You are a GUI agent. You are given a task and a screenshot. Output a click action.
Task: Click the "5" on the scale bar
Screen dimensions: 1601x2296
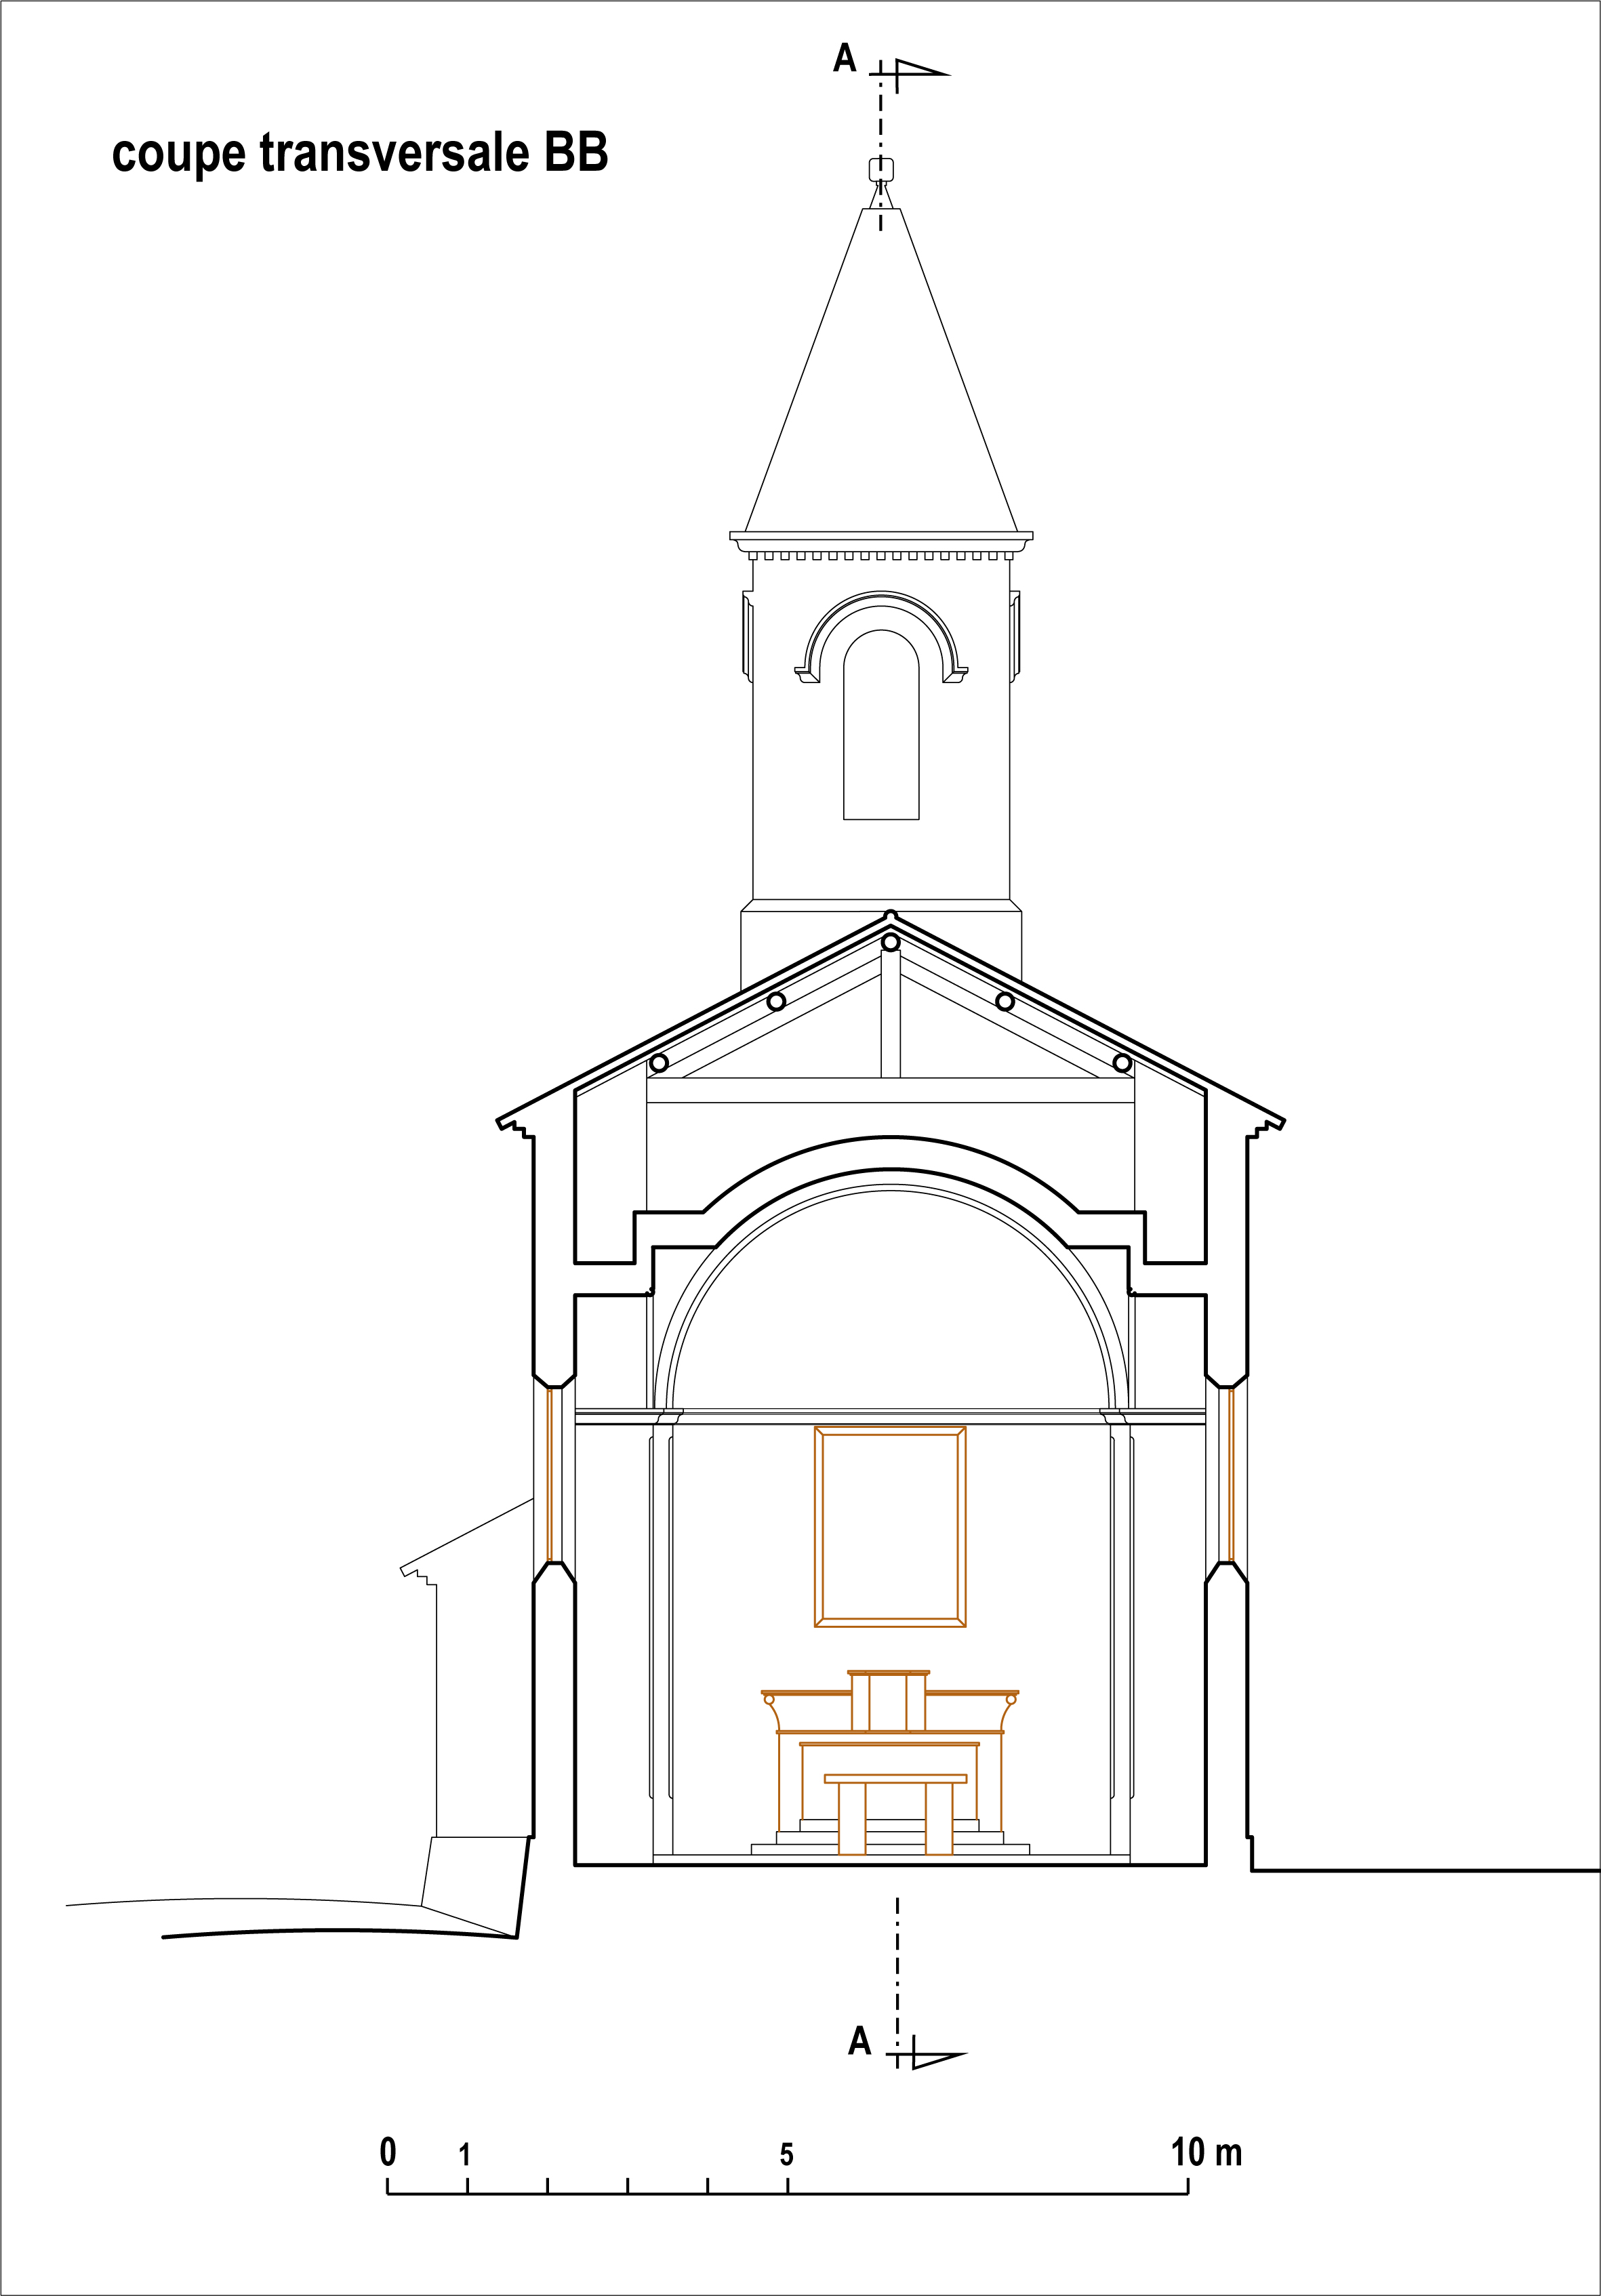[787, 2155]
